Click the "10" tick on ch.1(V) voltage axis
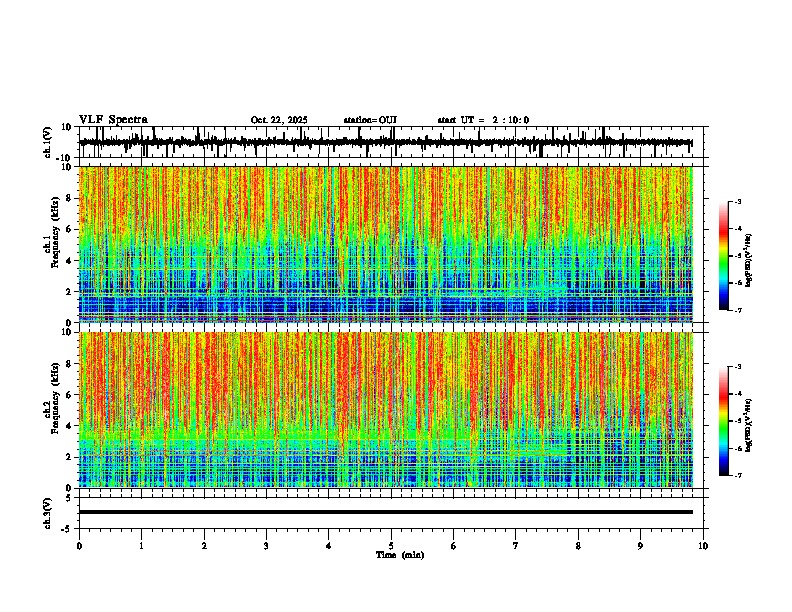Viewport: 792px width, 612px height. click(x=67, y=127)
